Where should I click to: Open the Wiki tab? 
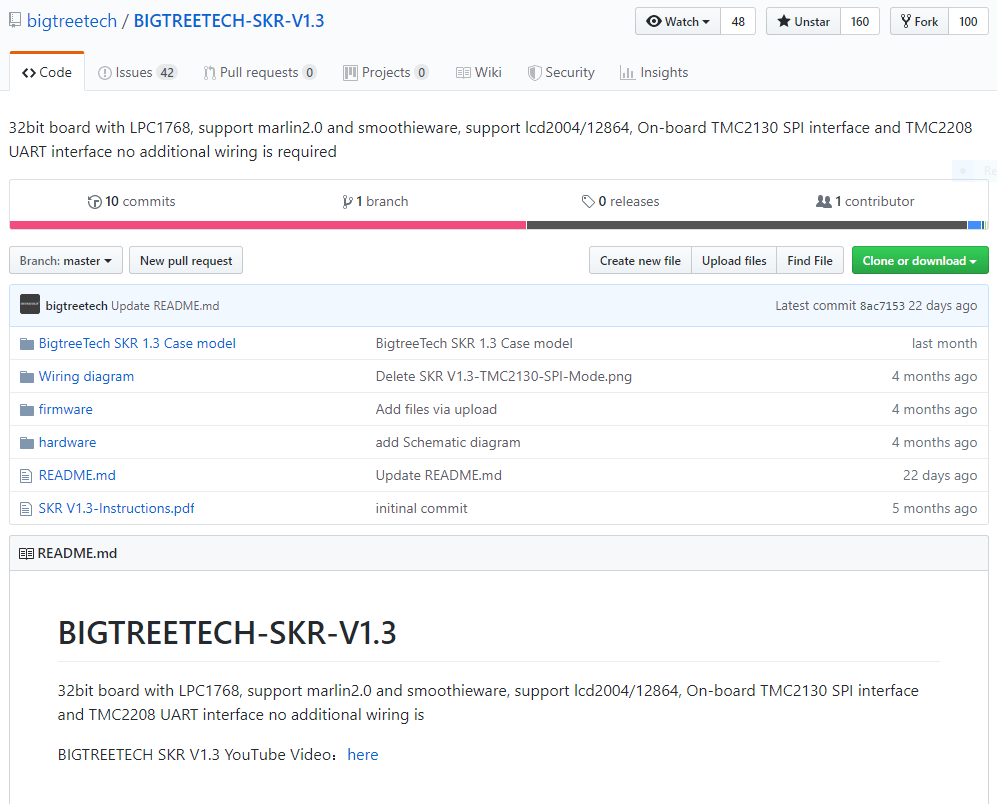click(479, 73)
